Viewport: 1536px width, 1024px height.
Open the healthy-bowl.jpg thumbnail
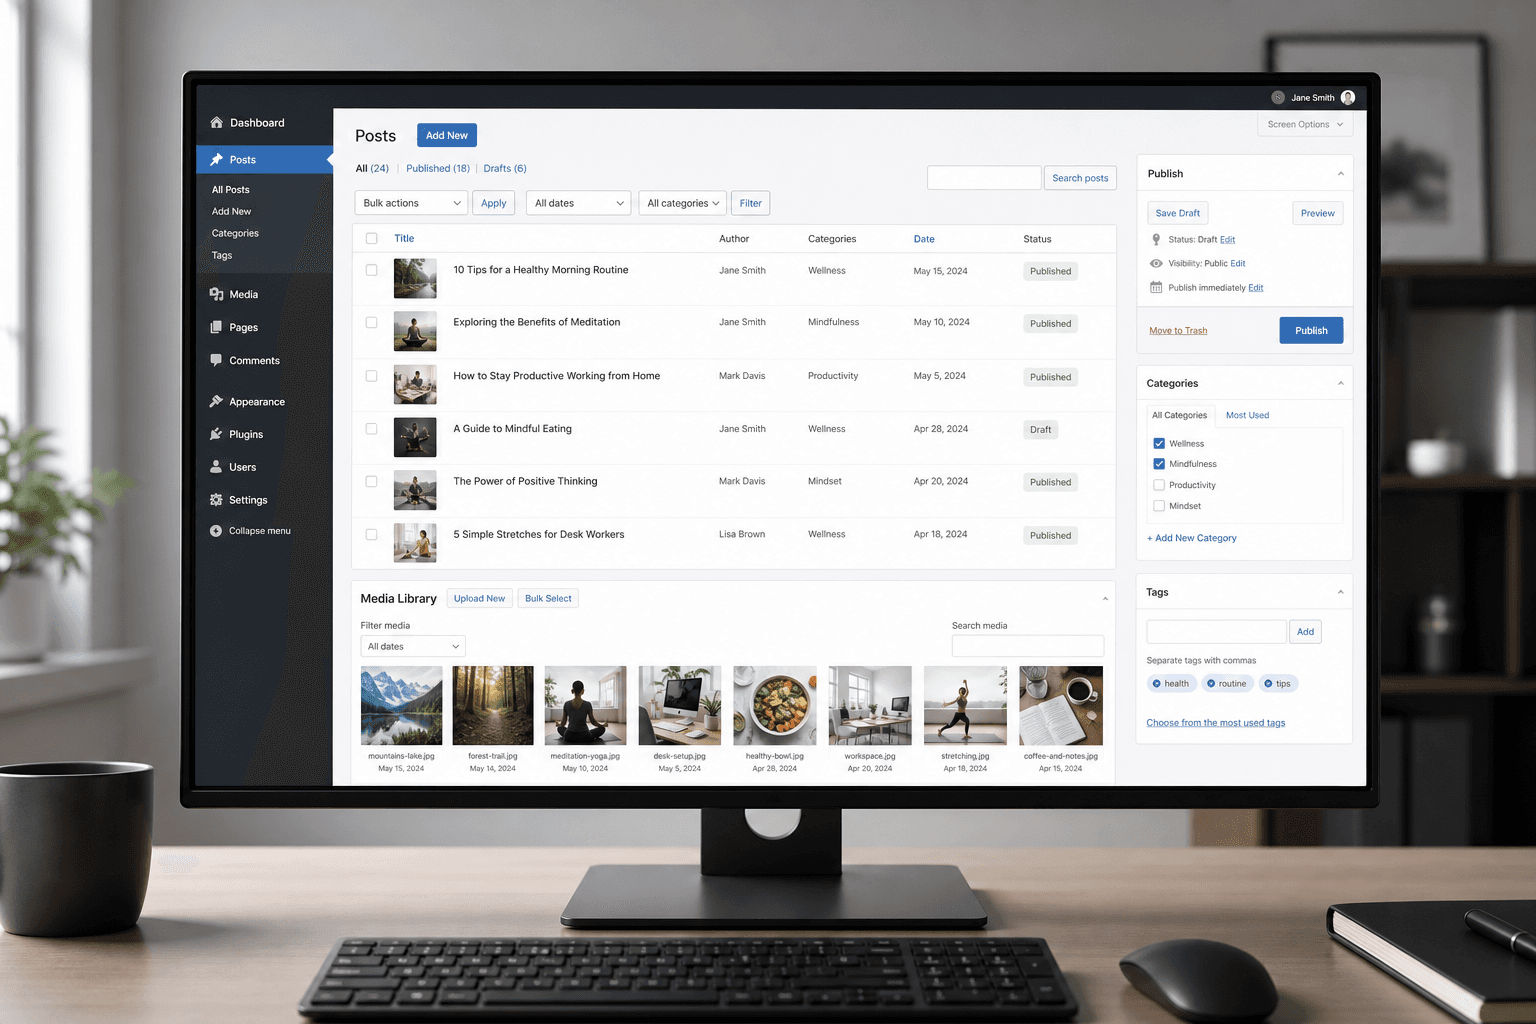pyautogui.click(x=774, y=706)
